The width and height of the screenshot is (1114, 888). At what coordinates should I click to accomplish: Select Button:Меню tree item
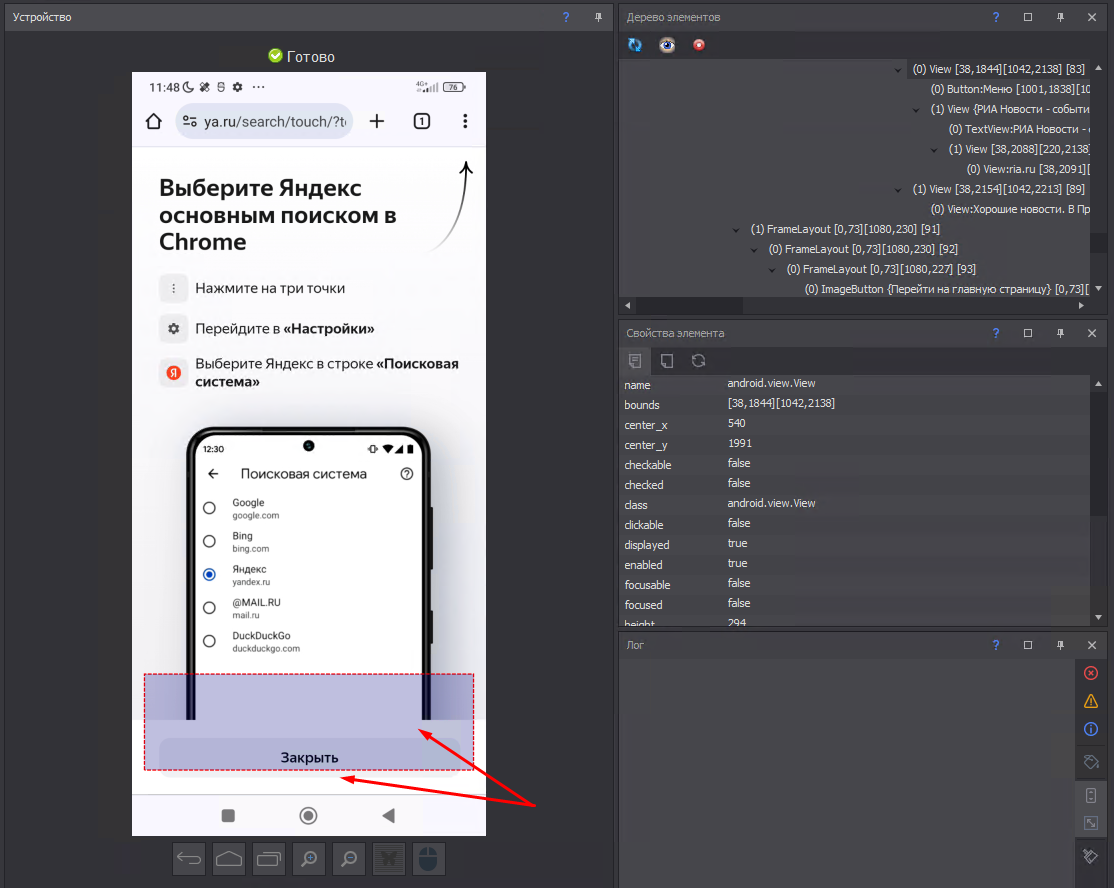pos(1010,90)
